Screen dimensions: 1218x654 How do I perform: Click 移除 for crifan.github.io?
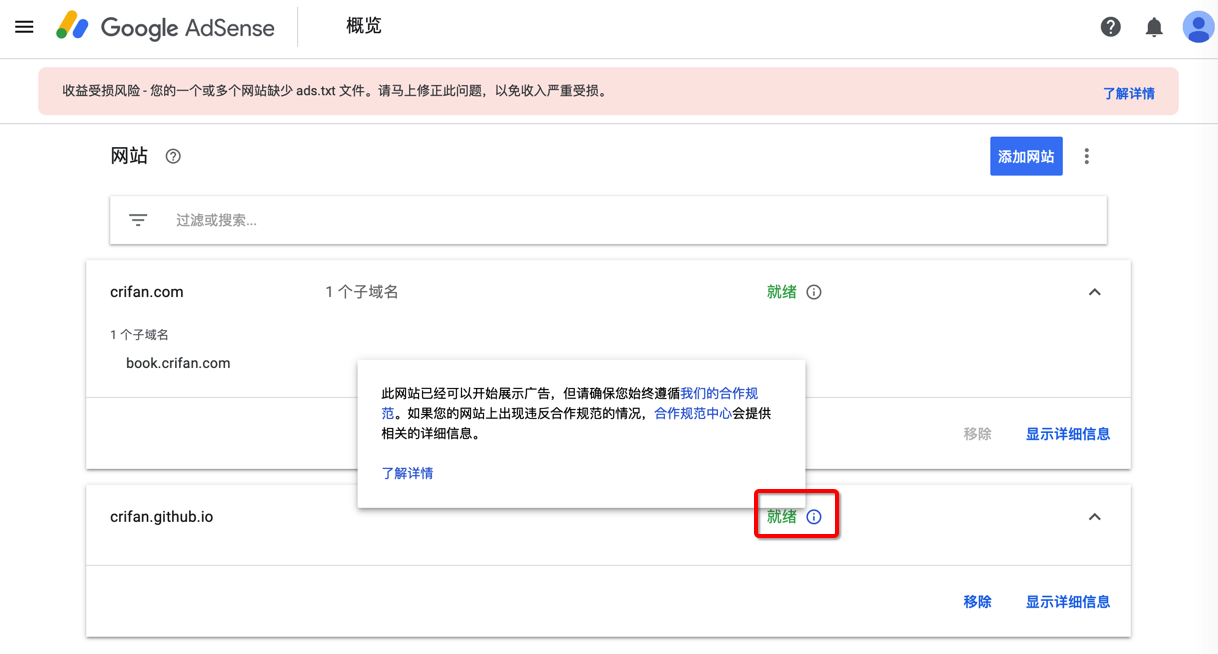pos(977,602)
